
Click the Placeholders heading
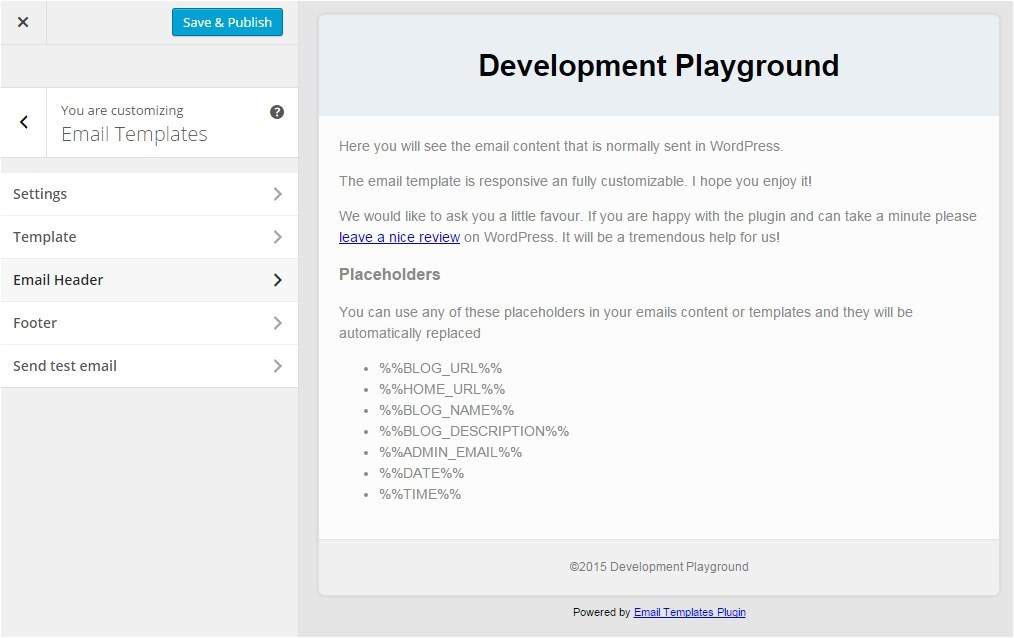pyautogui.click(x=389, y=275)
